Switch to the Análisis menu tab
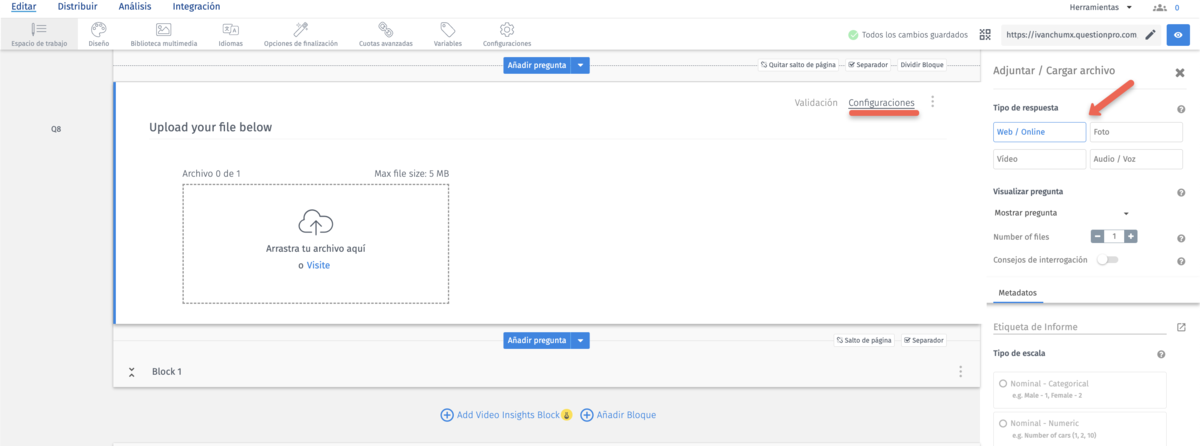 135,7
